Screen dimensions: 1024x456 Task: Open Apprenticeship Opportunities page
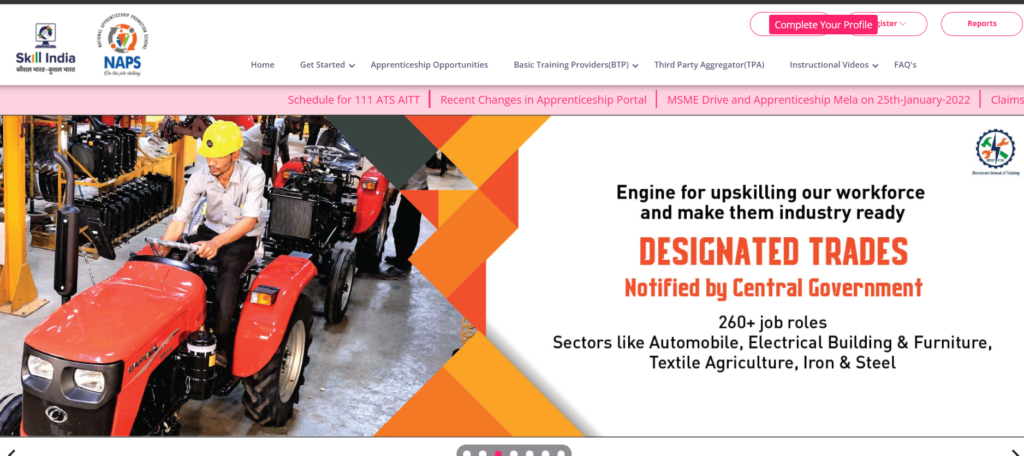click(x=429, y=65)
